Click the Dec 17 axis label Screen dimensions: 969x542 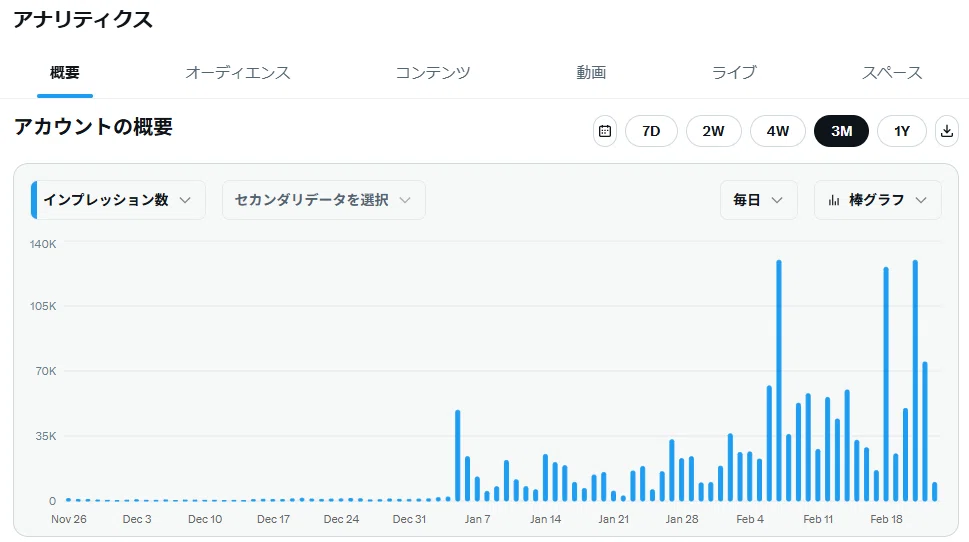click(x=273, y=519)
